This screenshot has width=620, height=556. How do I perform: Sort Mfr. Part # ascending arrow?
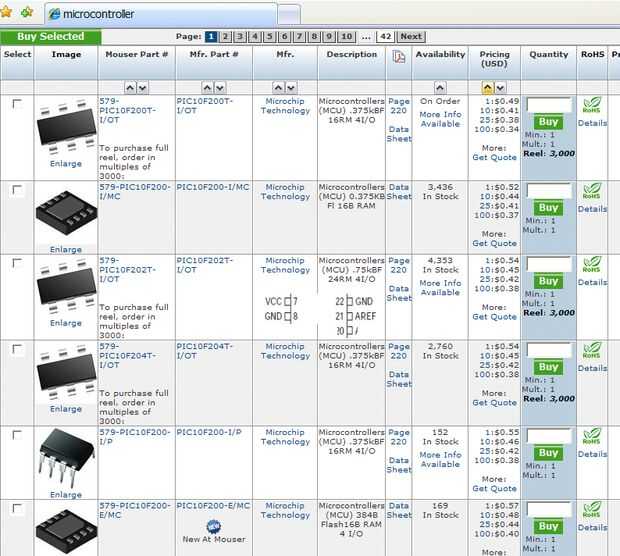[x=207, y=88]
